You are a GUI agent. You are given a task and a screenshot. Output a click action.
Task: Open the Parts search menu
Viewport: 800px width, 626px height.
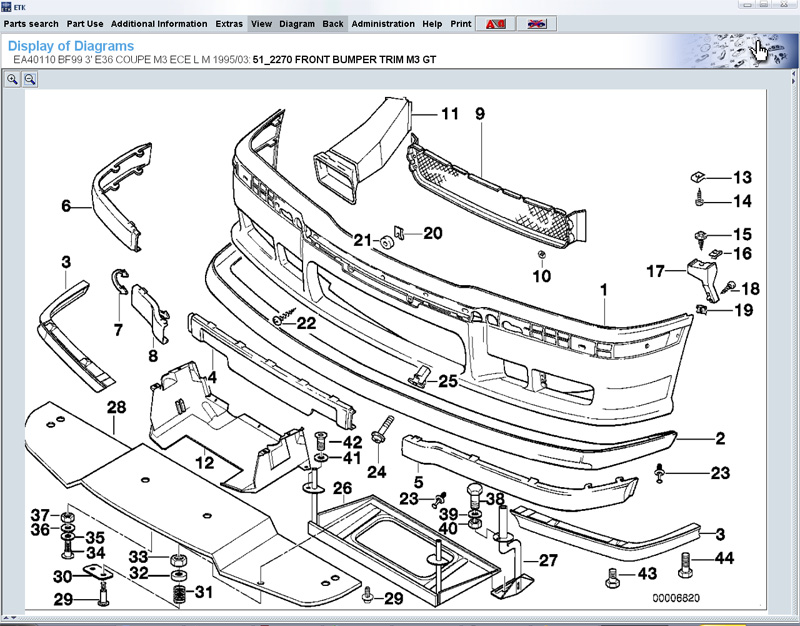[31, 23]
